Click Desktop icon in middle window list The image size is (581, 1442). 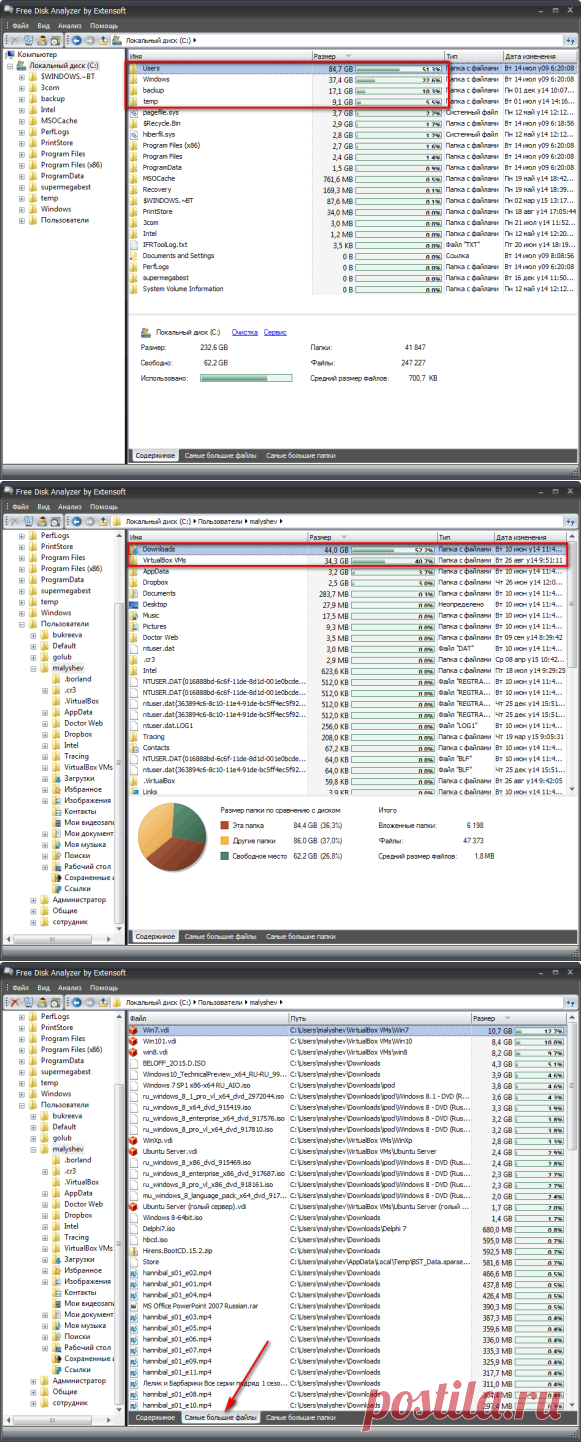[135, 604]
